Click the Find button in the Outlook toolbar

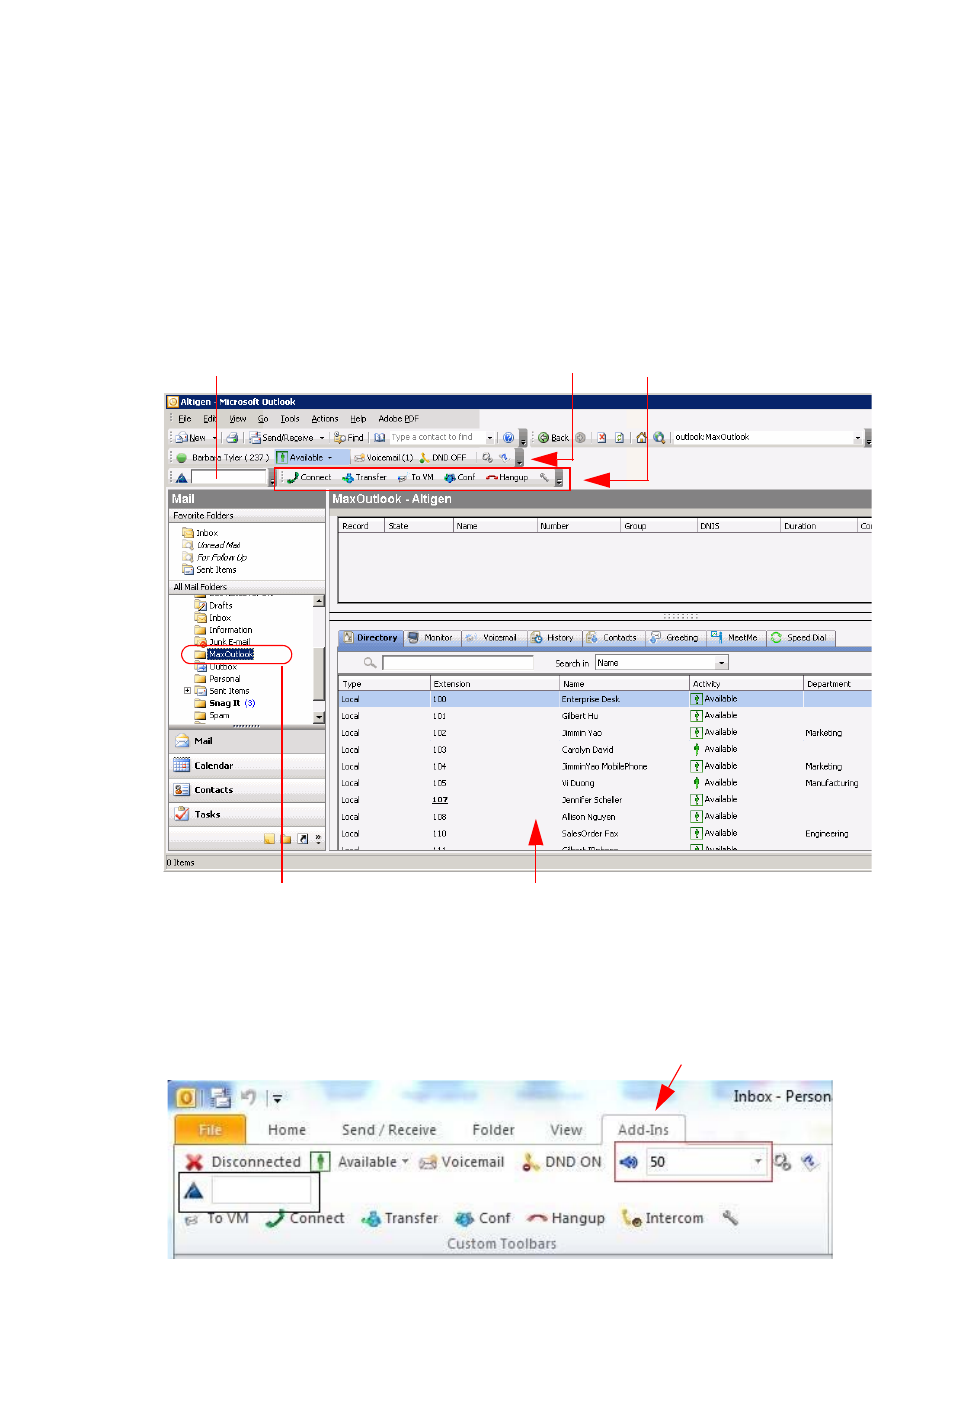coord(349,438)
